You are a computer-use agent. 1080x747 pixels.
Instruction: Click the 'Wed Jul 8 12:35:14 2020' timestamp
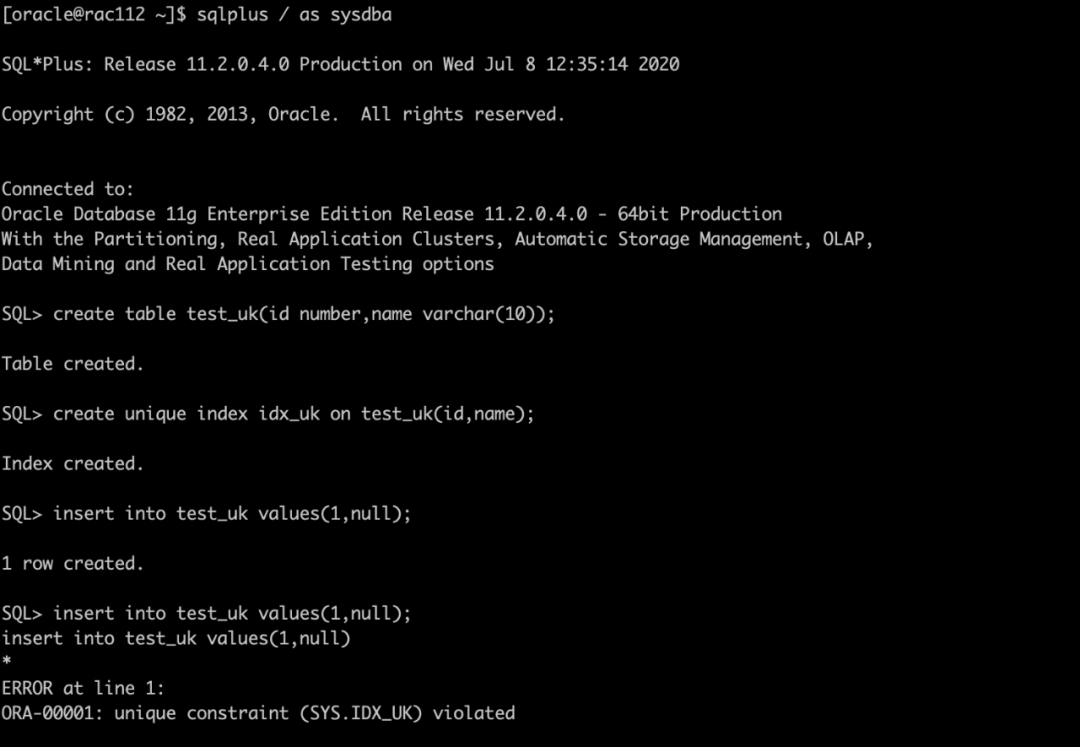click(566, 65)
